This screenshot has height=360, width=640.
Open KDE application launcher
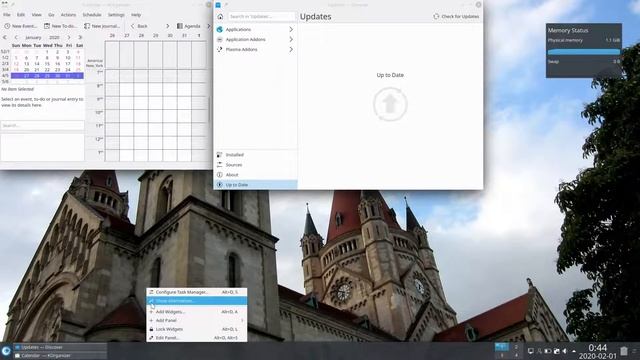click(x=6, y=351)
